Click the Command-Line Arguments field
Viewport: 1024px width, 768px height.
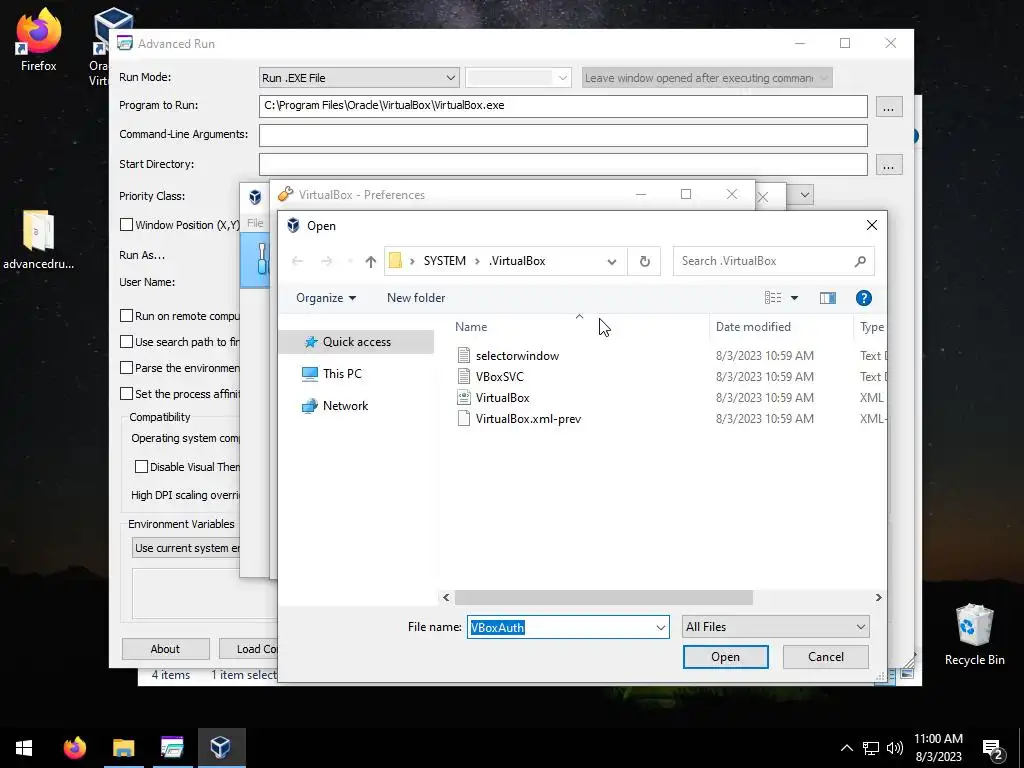[563, 136]
